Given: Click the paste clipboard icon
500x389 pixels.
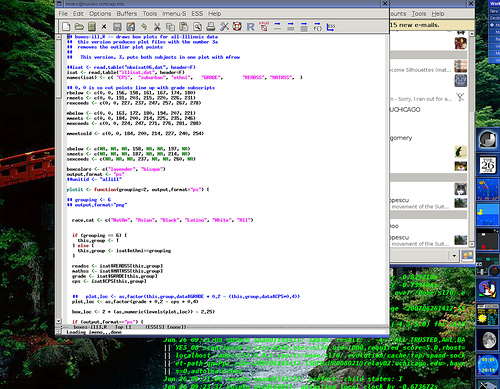Looking at the screenshot, I should point(184,27).
